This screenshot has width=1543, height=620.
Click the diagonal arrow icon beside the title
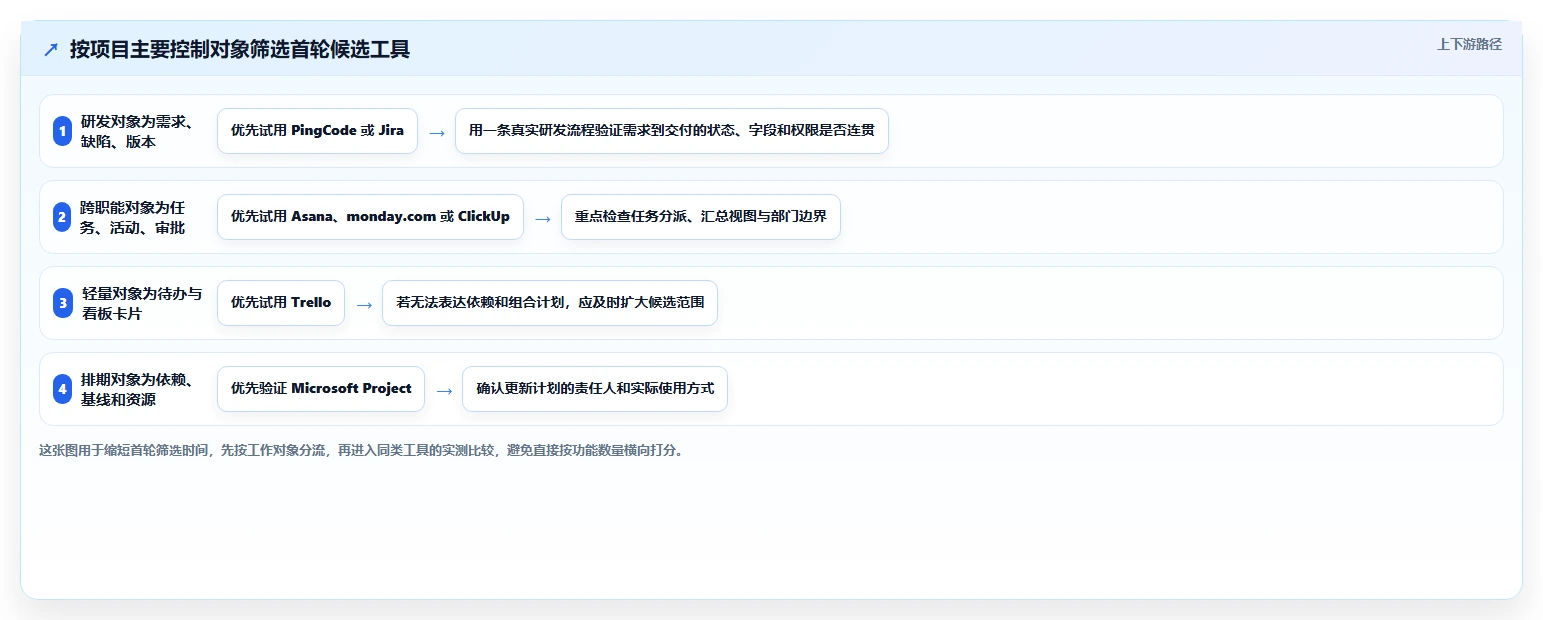[51, 49]
